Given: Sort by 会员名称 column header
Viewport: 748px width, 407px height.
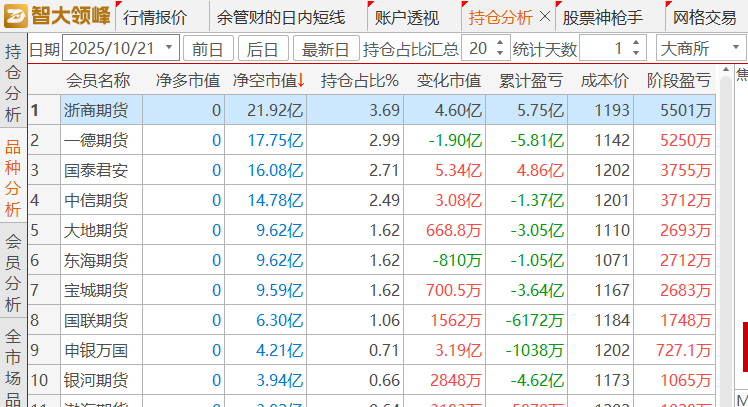Looking at the screenshot, I should click(x=98, y=81).
